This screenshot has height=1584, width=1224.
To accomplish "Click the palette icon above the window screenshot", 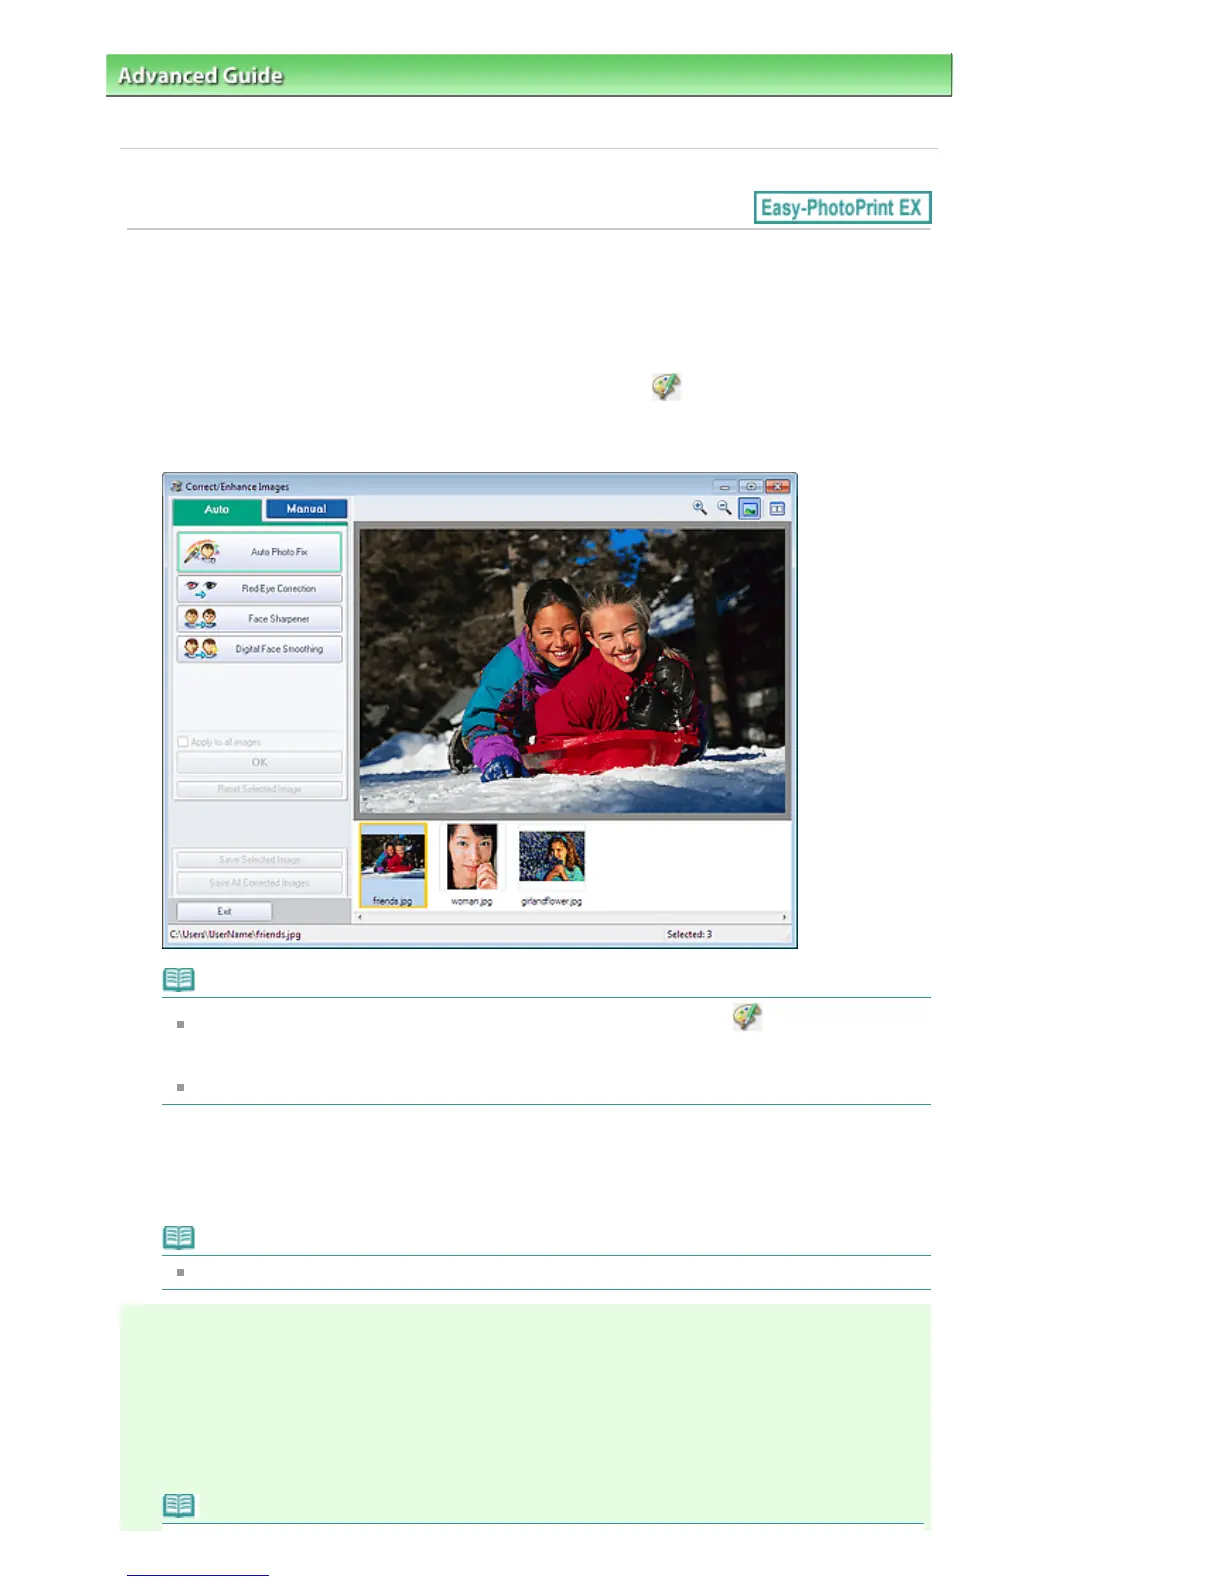I will tap(666, 387).
